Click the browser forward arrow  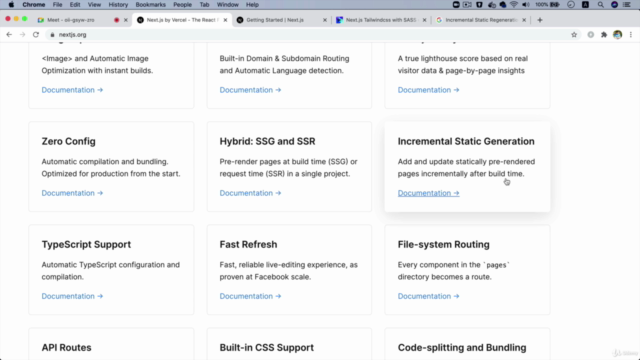(x=22, y=35)
